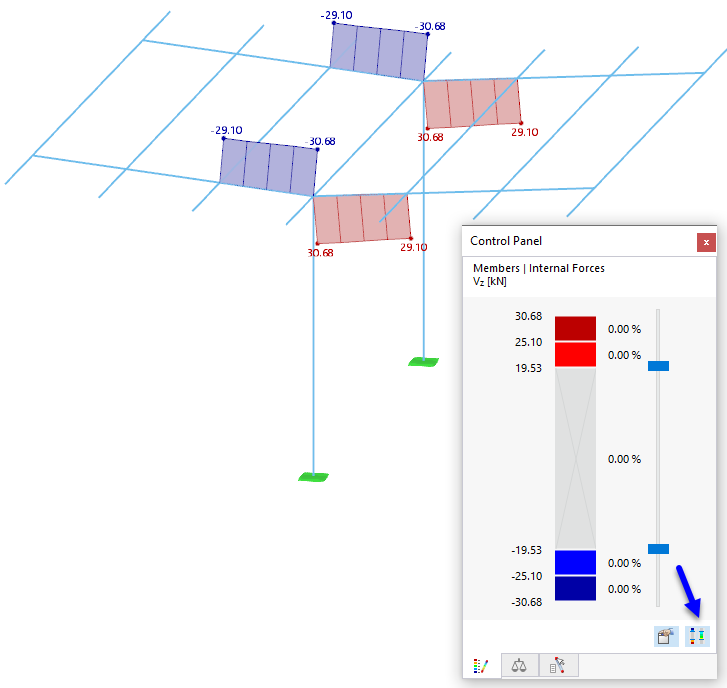Open the balance scale display factors tab

[519, 666]
